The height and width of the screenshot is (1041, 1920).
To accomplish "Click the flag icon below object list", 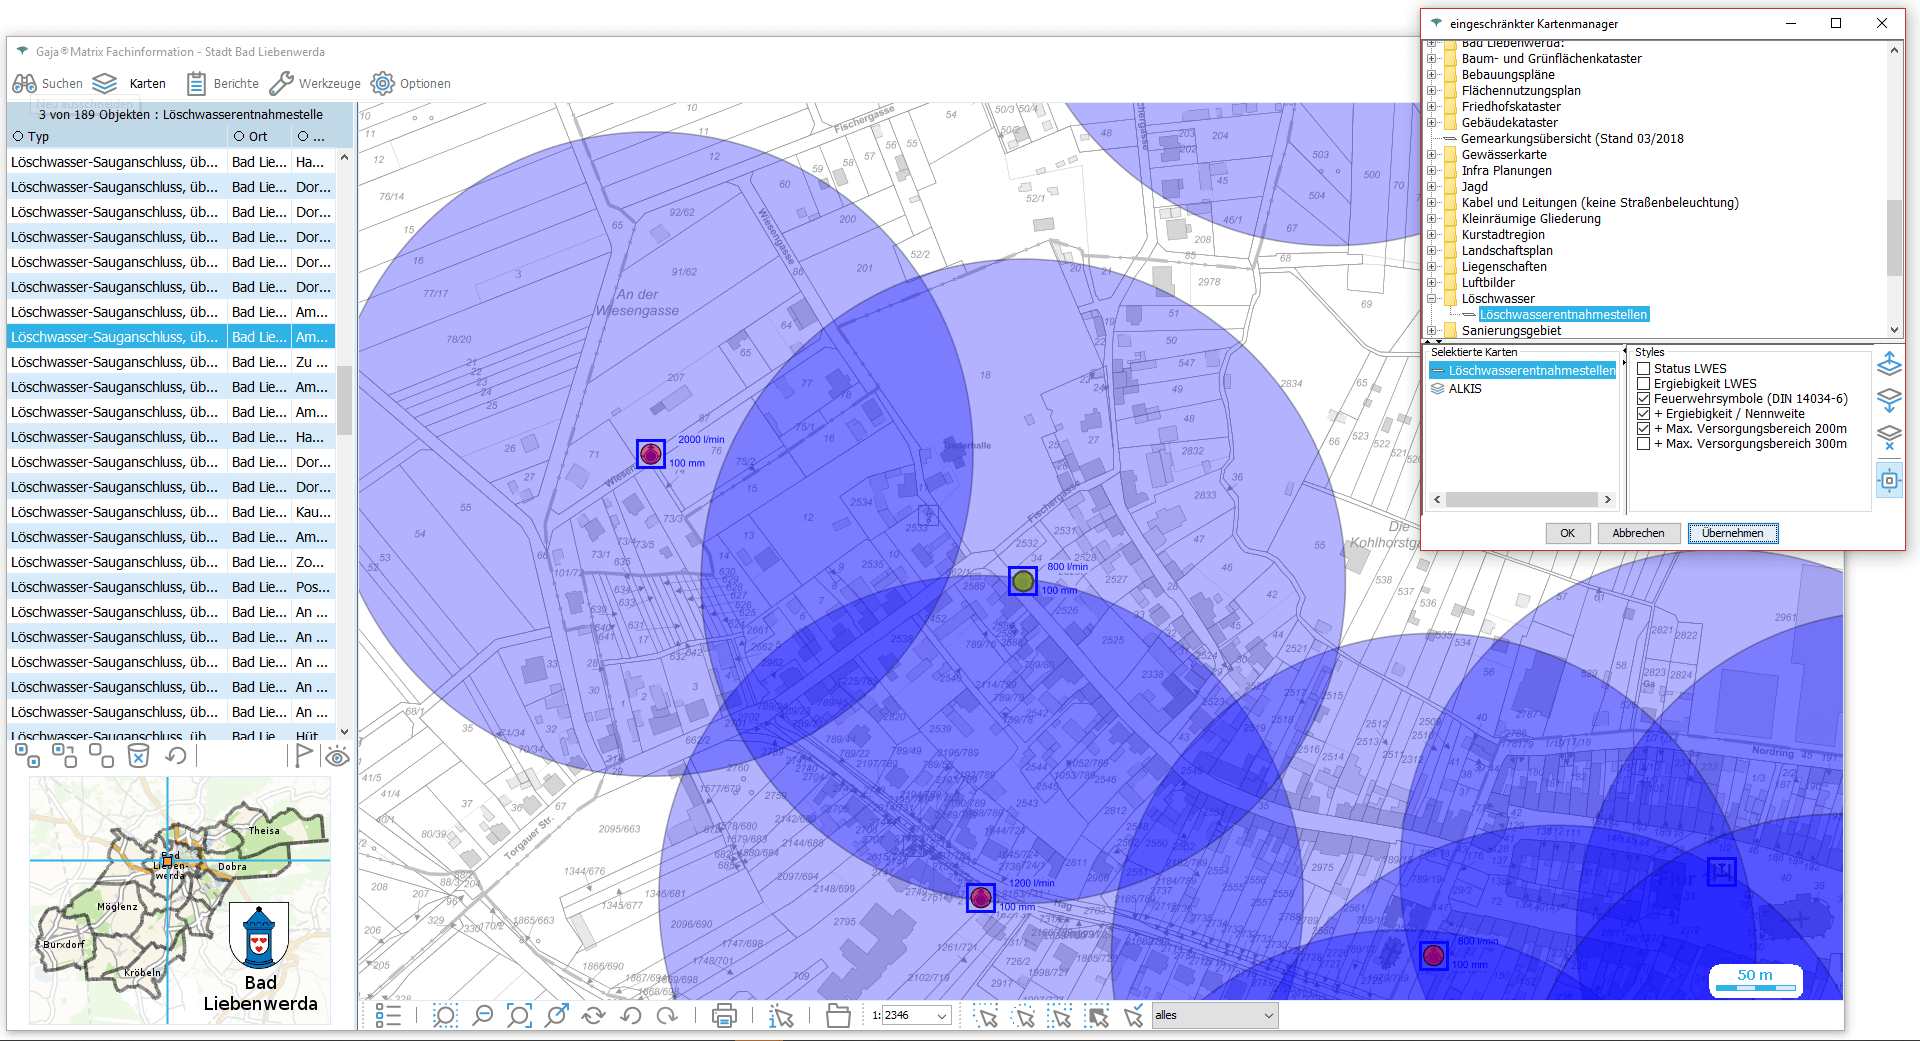I will coord(303,756).
